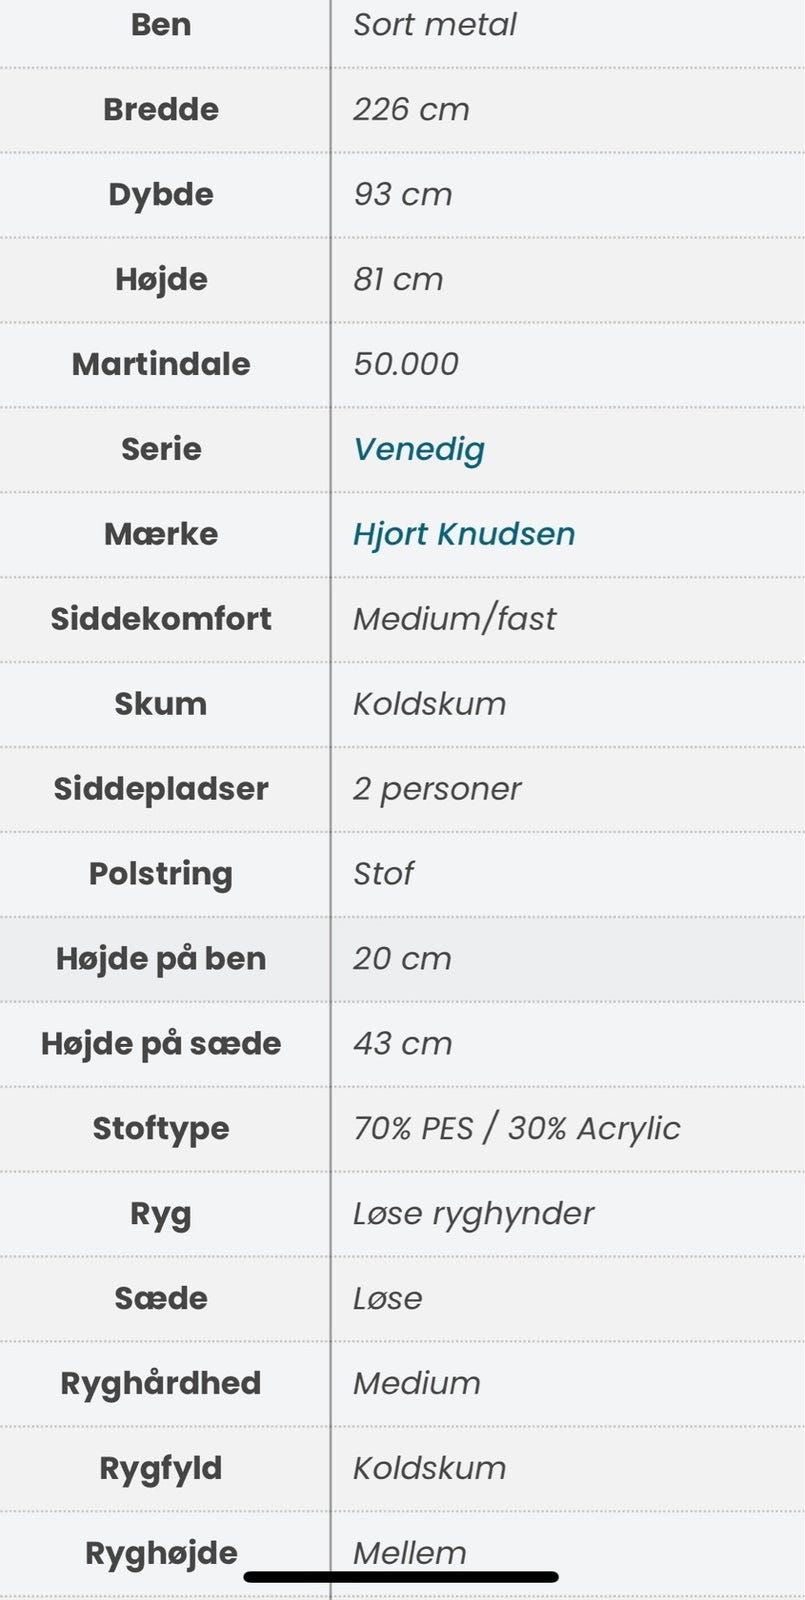Select the 43 cm seat height value
Screen dimensions: 805x1600
click(x=402, y=1043)
